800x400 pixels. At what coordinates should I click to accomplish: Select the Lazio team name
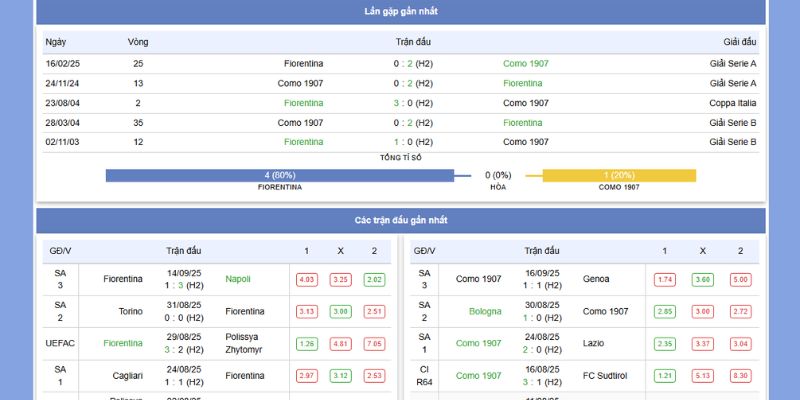point(595,343)
